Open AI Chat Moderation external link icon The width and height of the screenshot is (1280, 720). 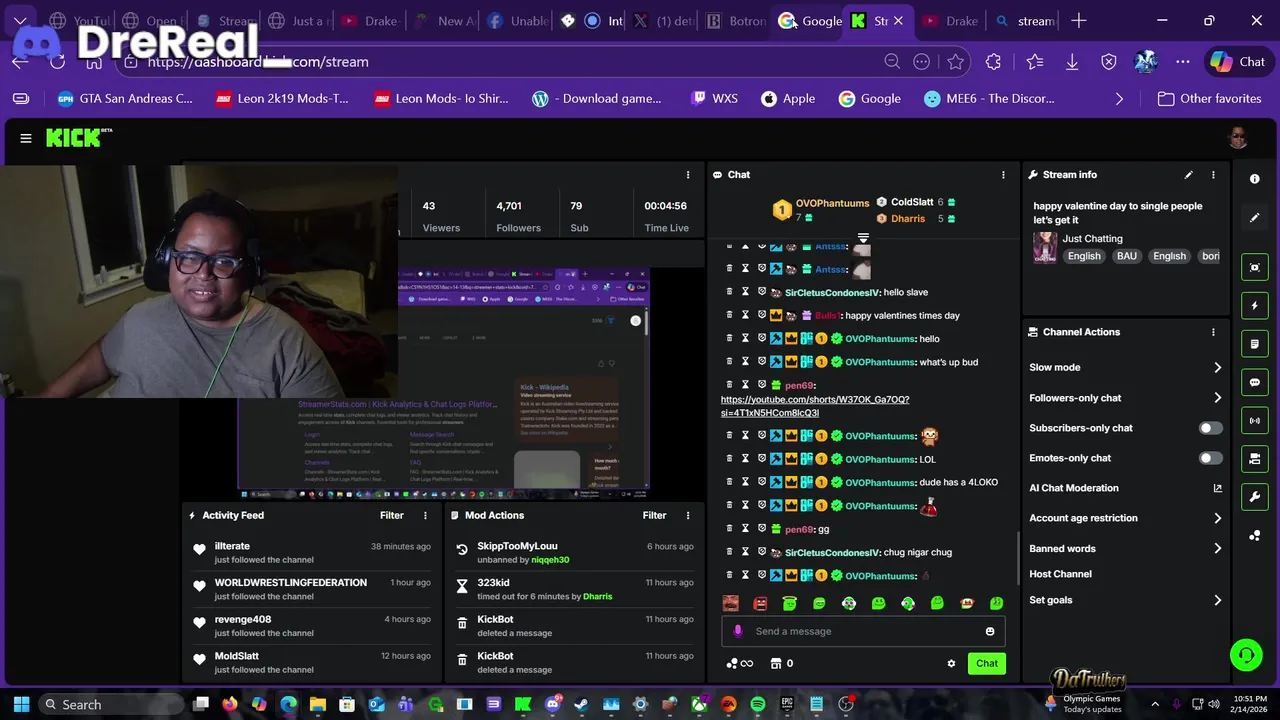(x=1217, y=488)
